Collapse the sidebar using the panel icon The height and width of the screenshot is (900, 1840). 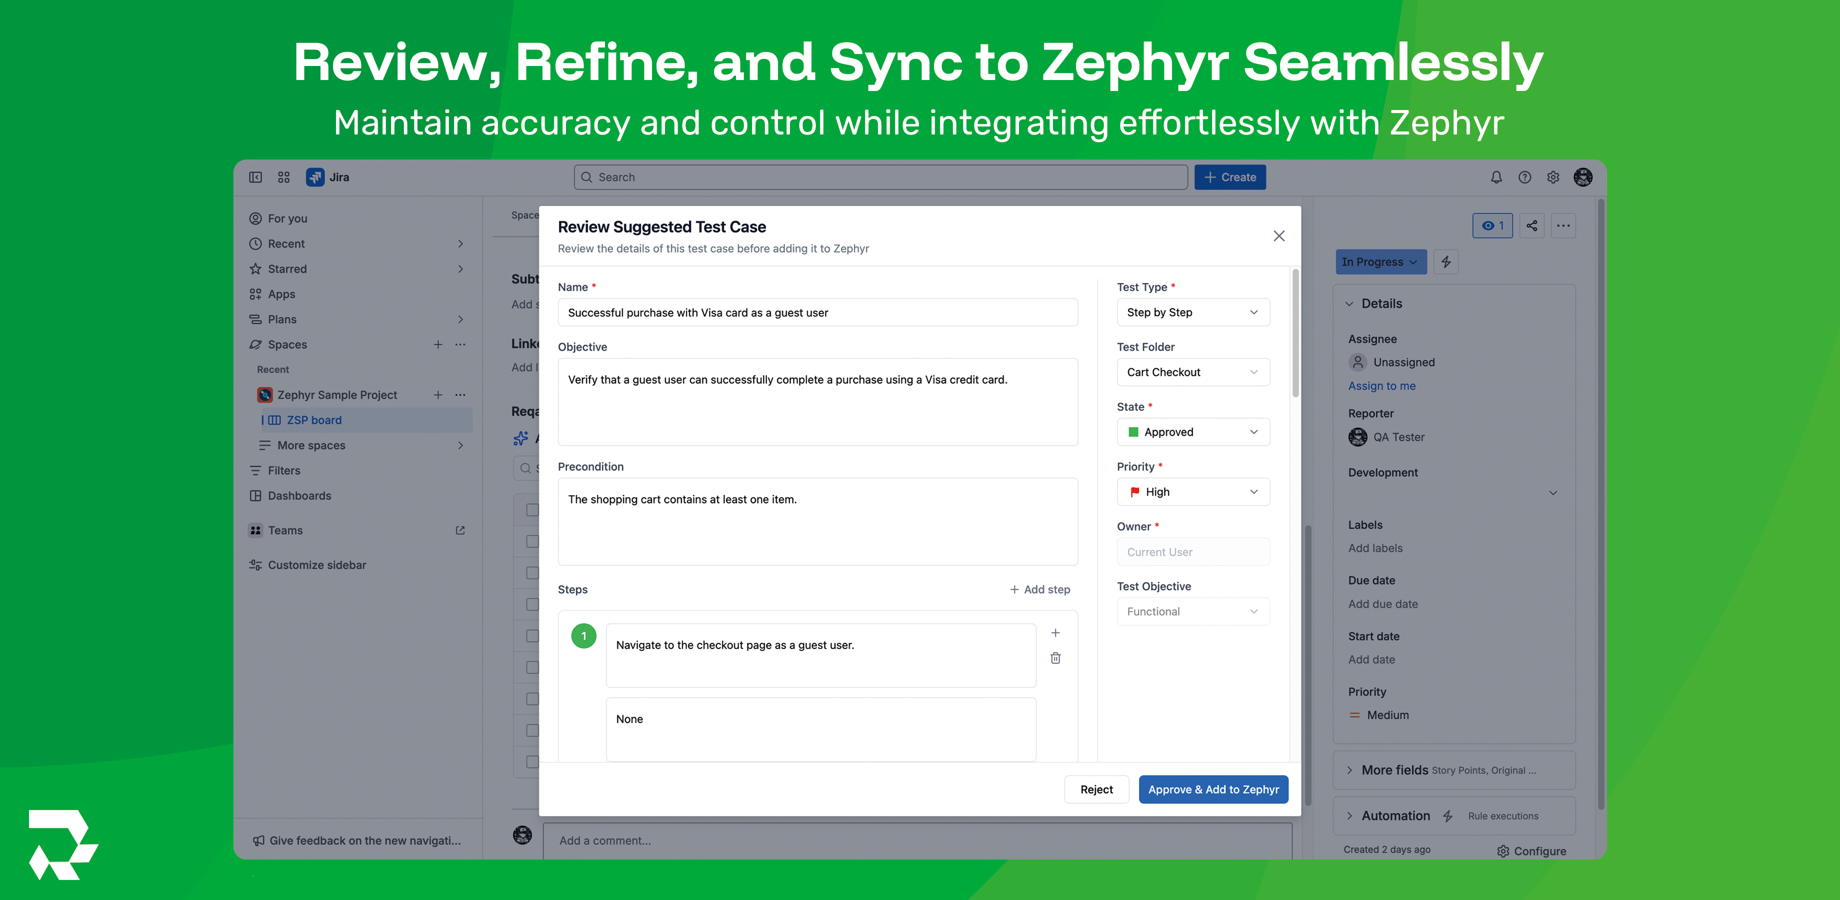coord(256,177)
